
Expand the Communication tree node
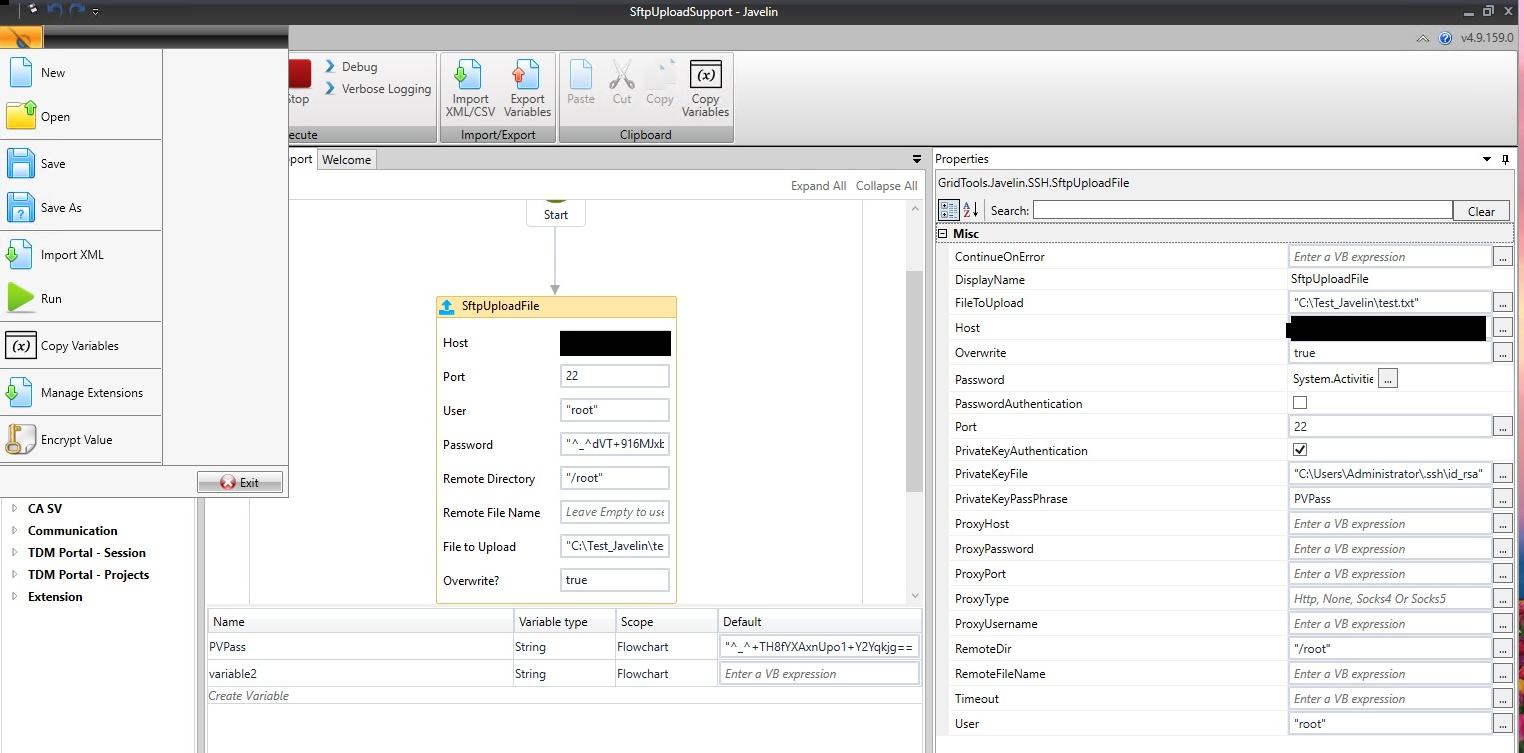pos(14,531)
